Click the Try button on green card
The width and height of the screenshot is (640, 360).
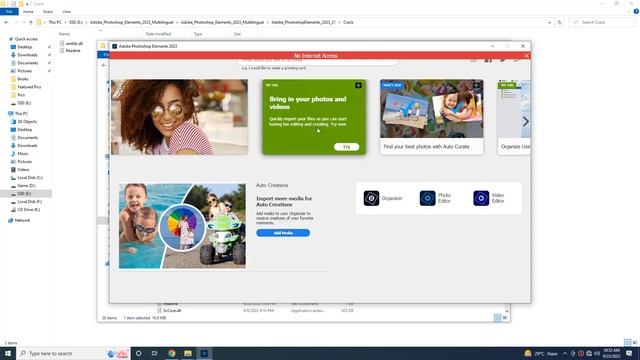click(x=346, y=147)
